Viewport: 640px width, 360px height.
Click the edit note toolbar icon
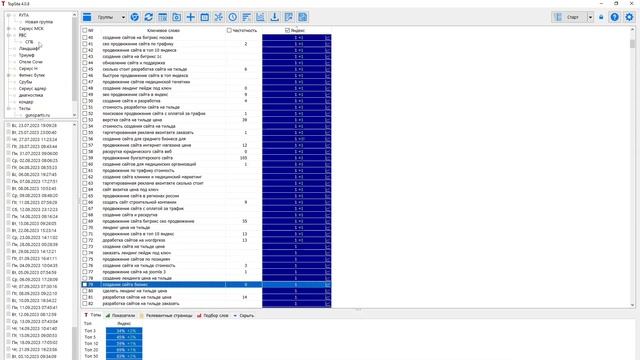pos(289,17)
